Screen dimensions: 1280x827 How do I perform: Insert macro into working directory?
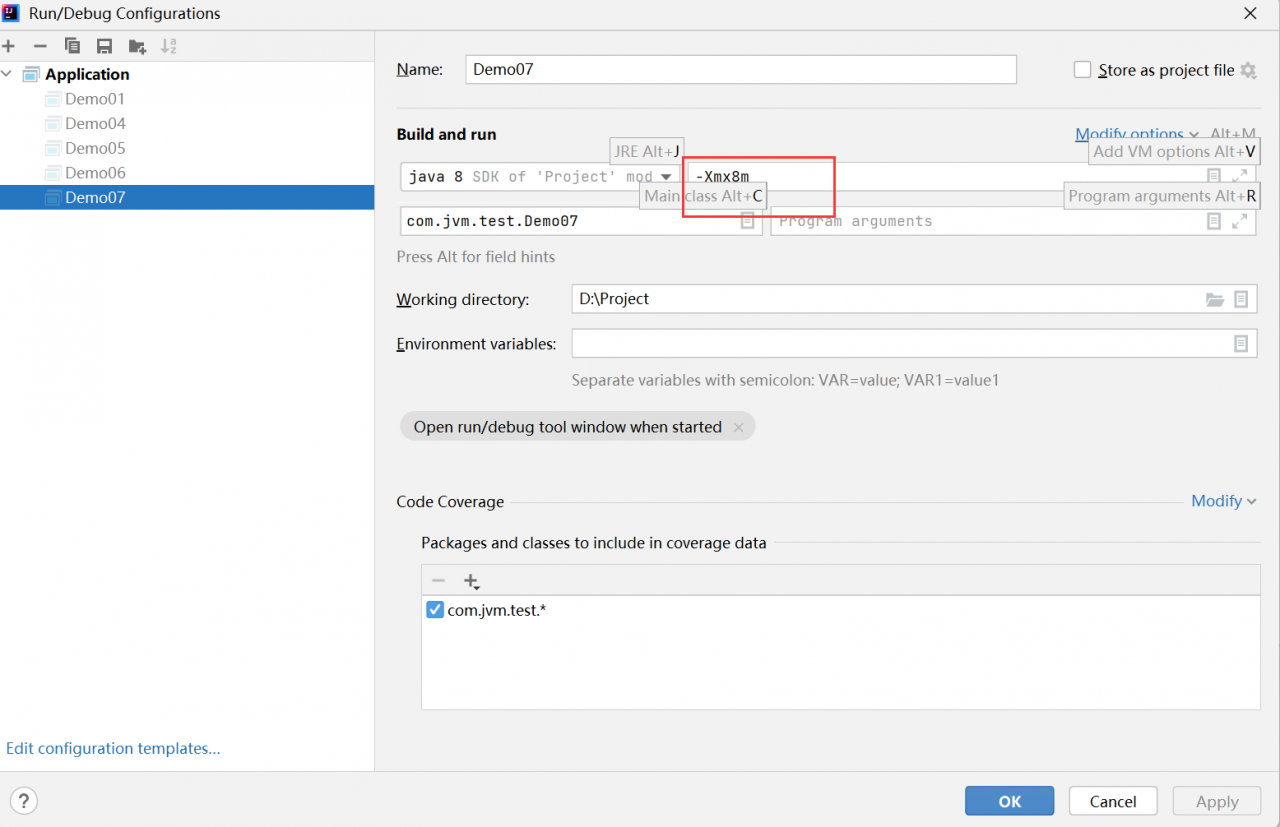(x=1241, y=299)
